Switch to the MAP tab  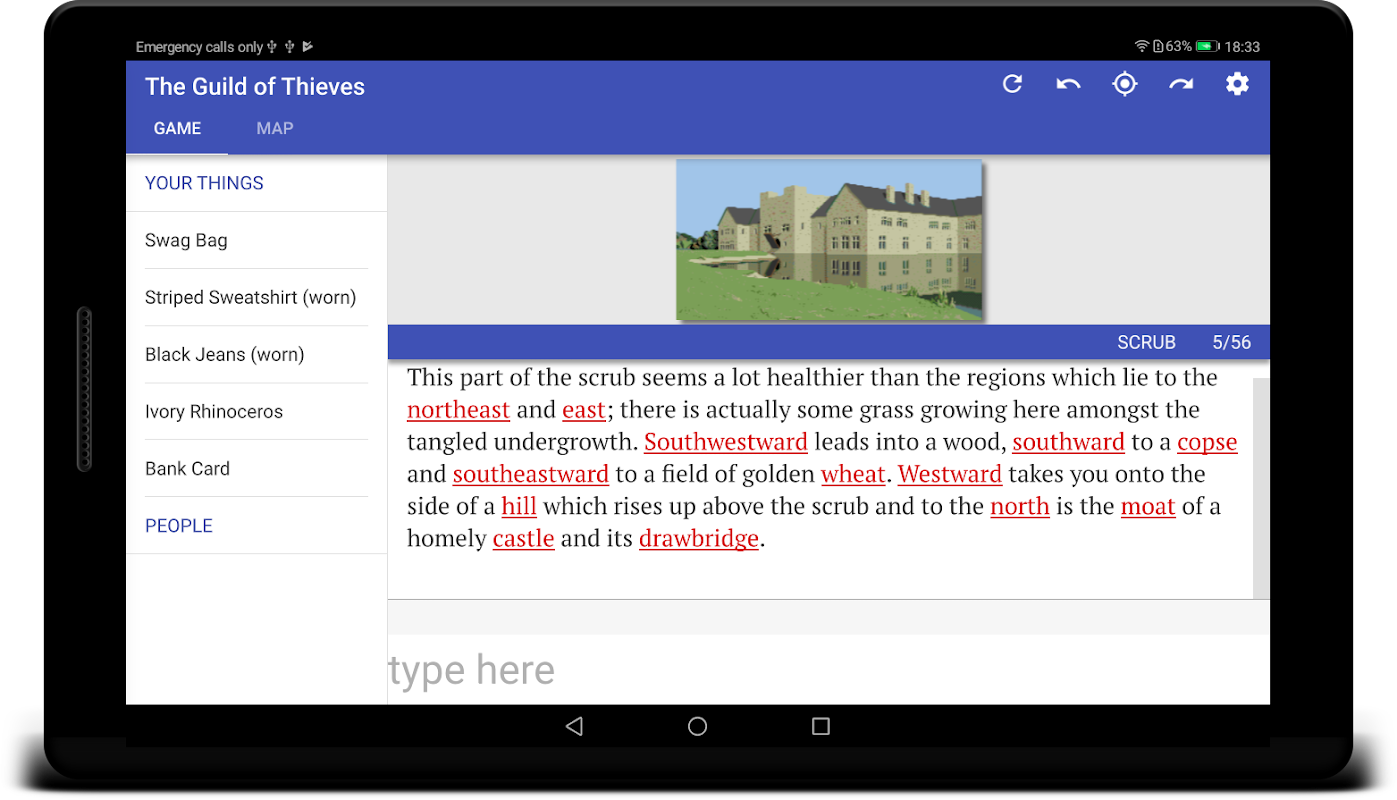275,128
